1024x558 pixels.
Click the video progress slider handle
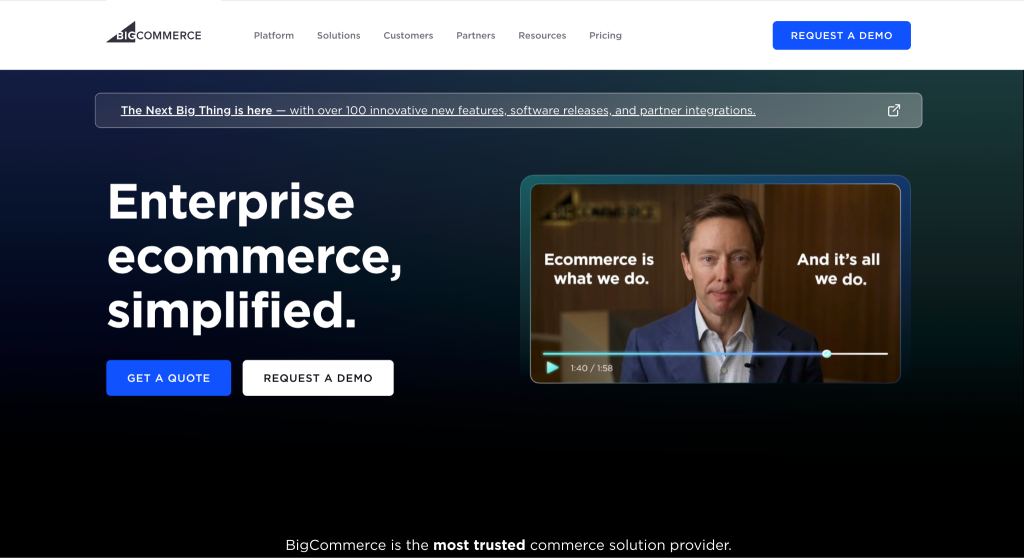[827, 353]
